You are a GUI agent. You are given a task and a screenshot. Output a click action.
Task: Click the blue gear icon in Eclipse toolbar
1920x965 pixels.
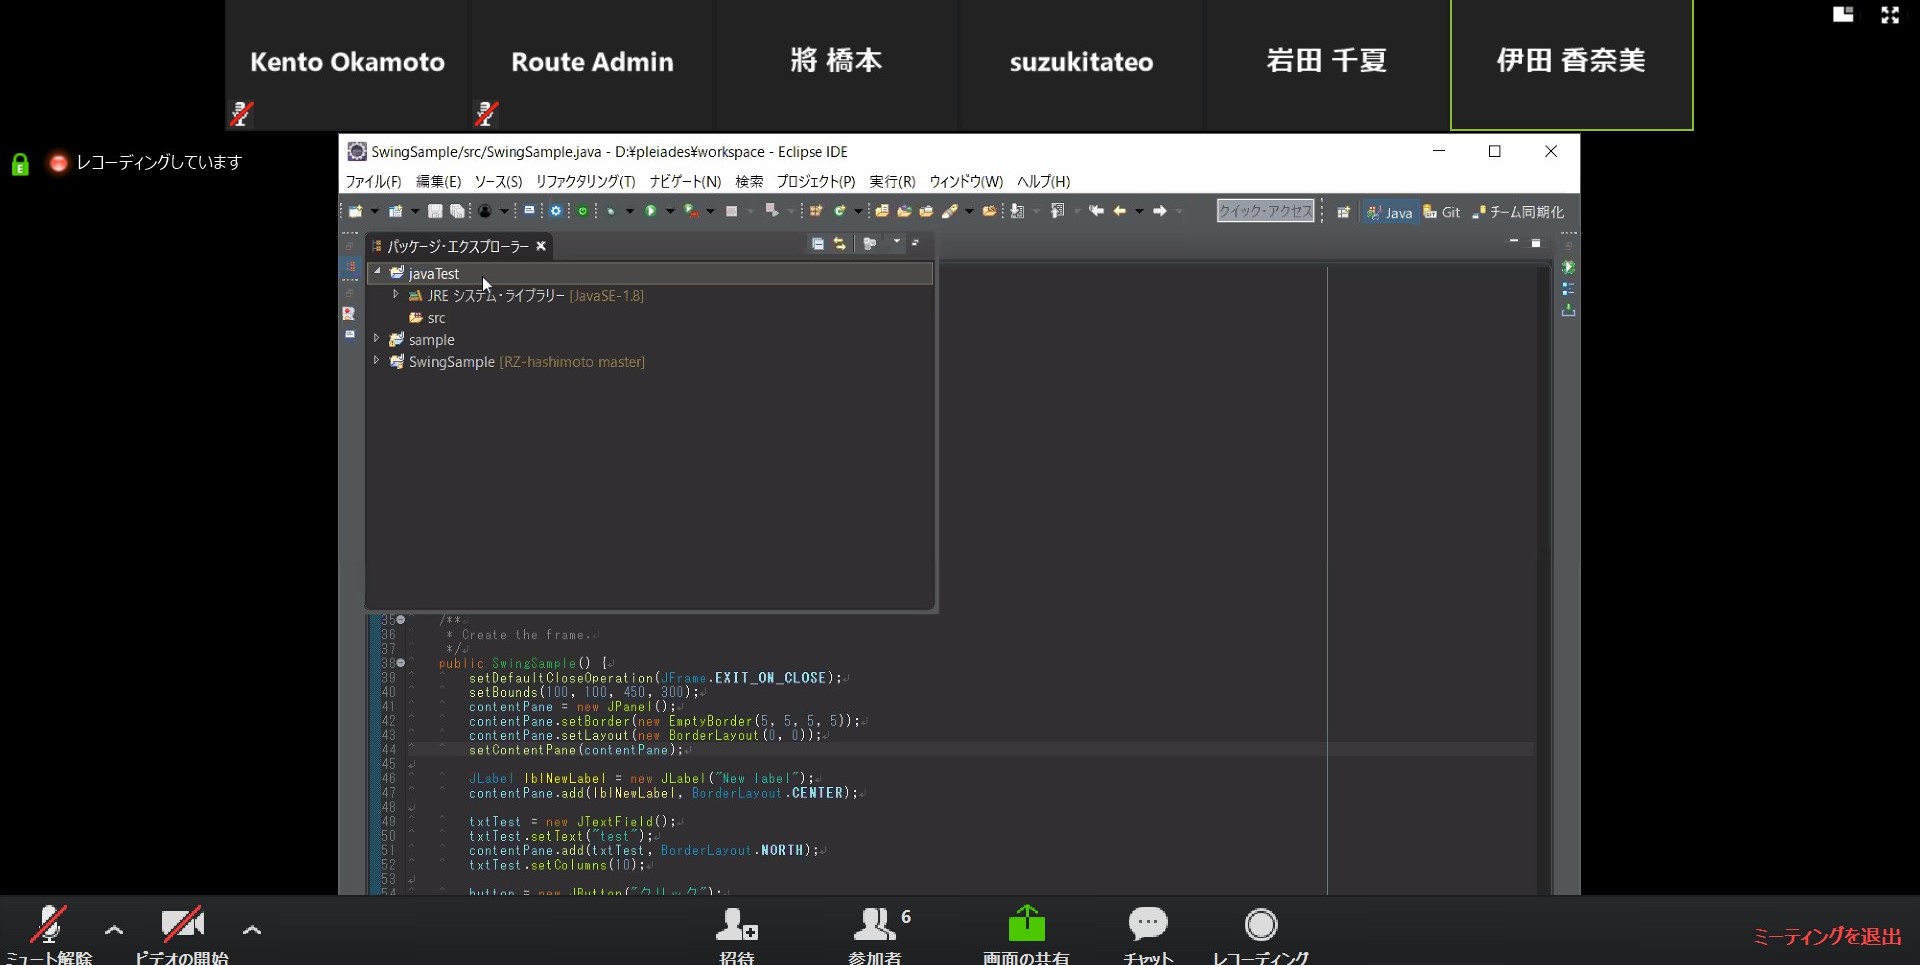[x=556, y=211]
